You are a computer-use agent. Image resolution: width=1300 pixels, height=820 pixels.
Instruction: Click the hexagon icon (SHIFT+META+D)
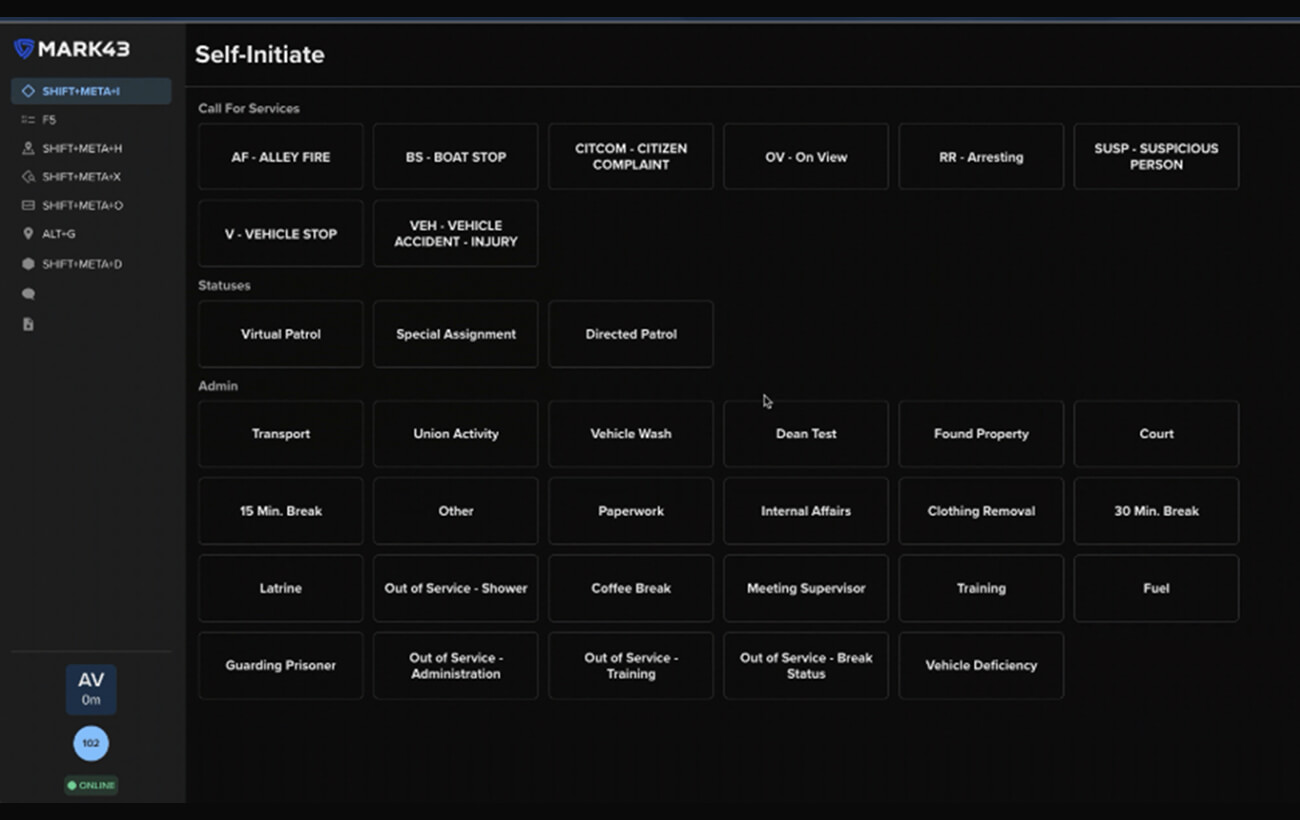click(x=29, y=263)
